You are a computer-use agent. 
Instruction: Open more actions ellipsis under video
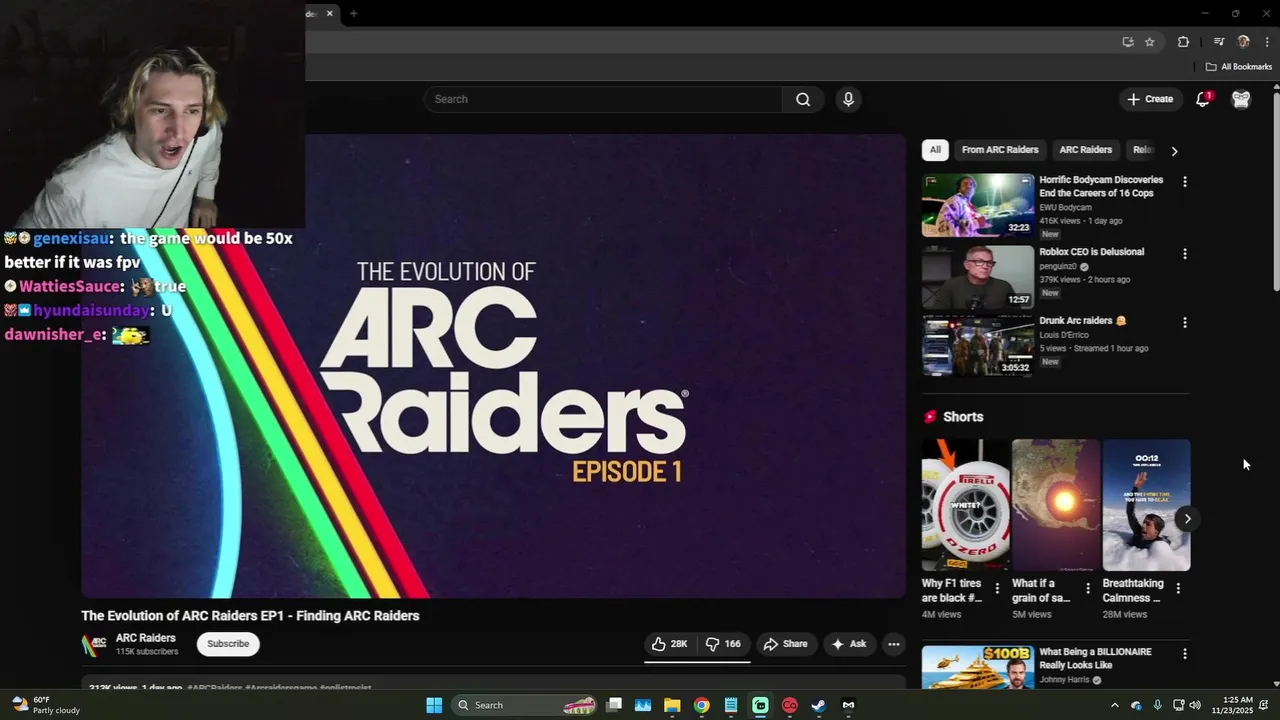tap(894, 644)
